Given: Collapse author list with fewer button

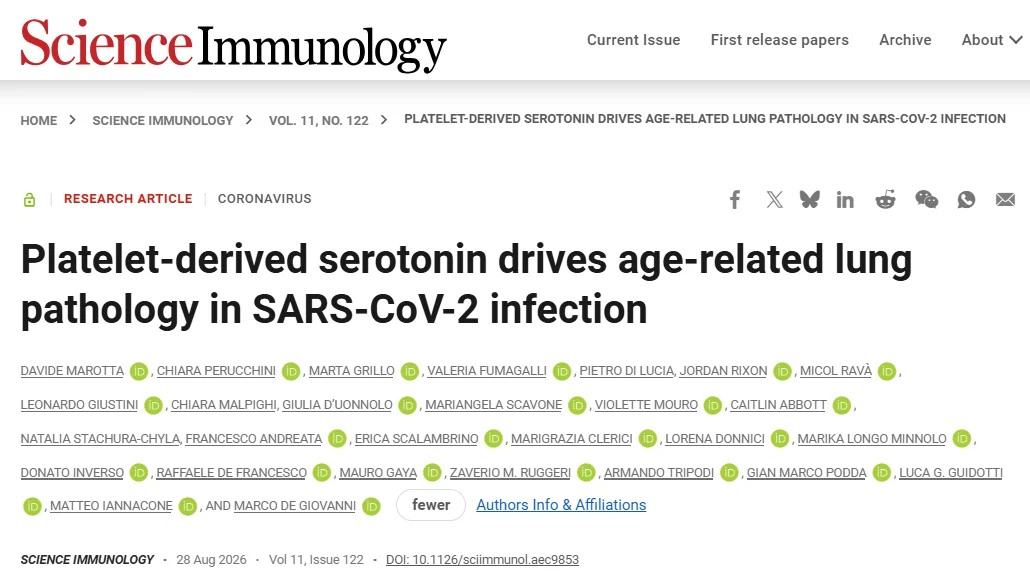Looking at the screenshot, I should [x=431, y=505].
